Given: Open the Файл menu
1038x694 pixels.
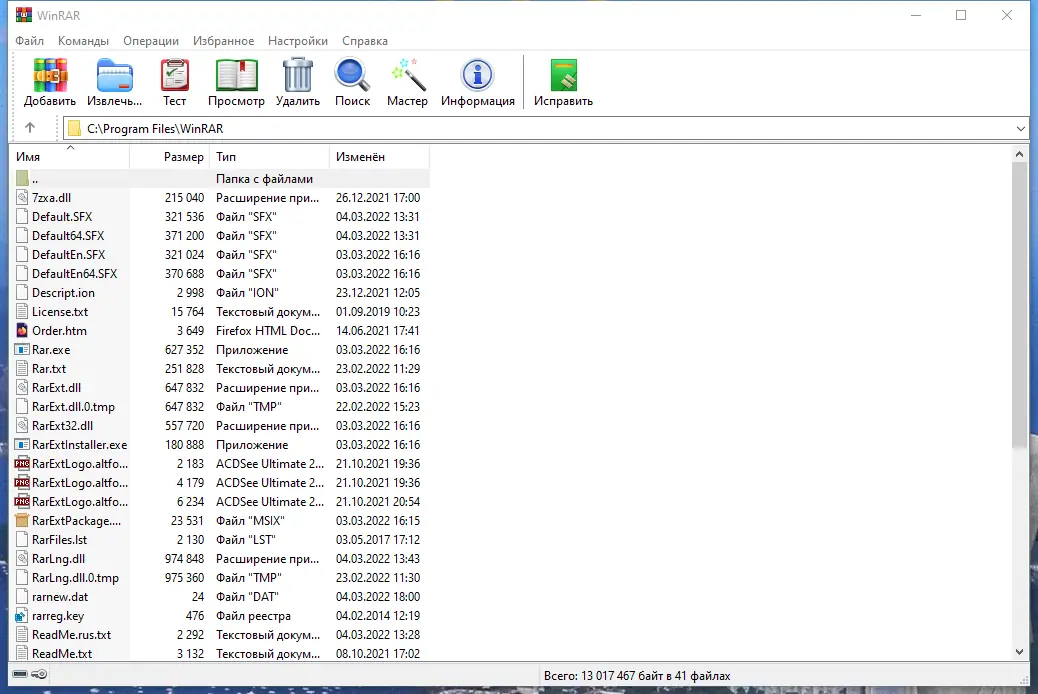Looking at the screenshot, I should coord(29,41).
